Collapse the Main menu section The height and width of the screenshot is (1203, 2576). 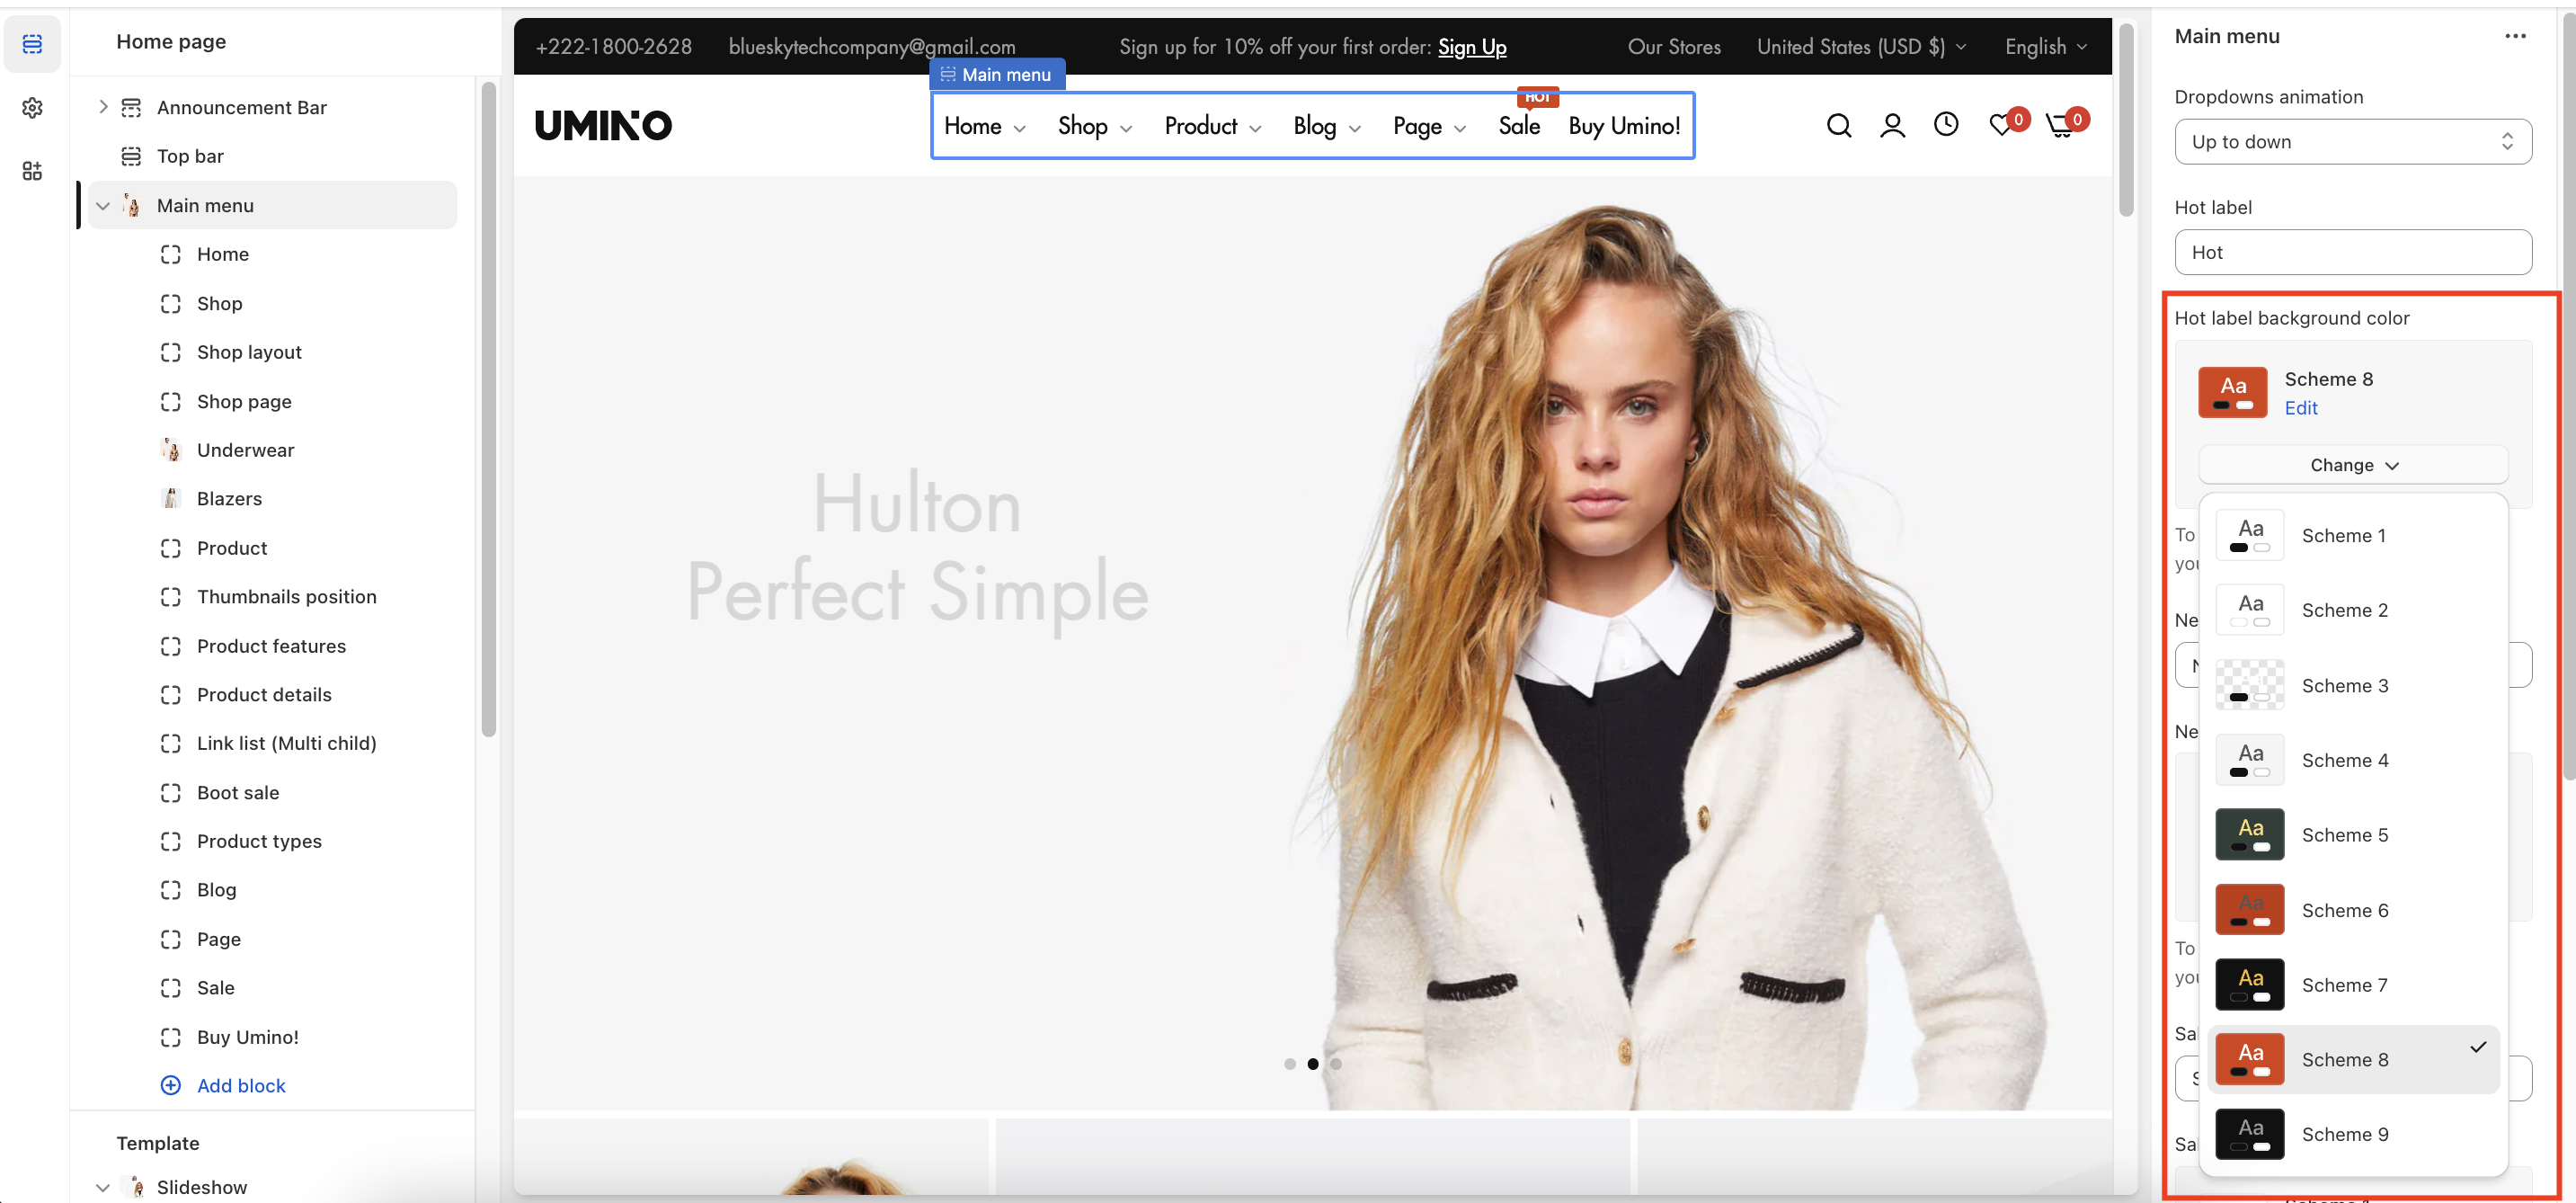click(103, 205)
